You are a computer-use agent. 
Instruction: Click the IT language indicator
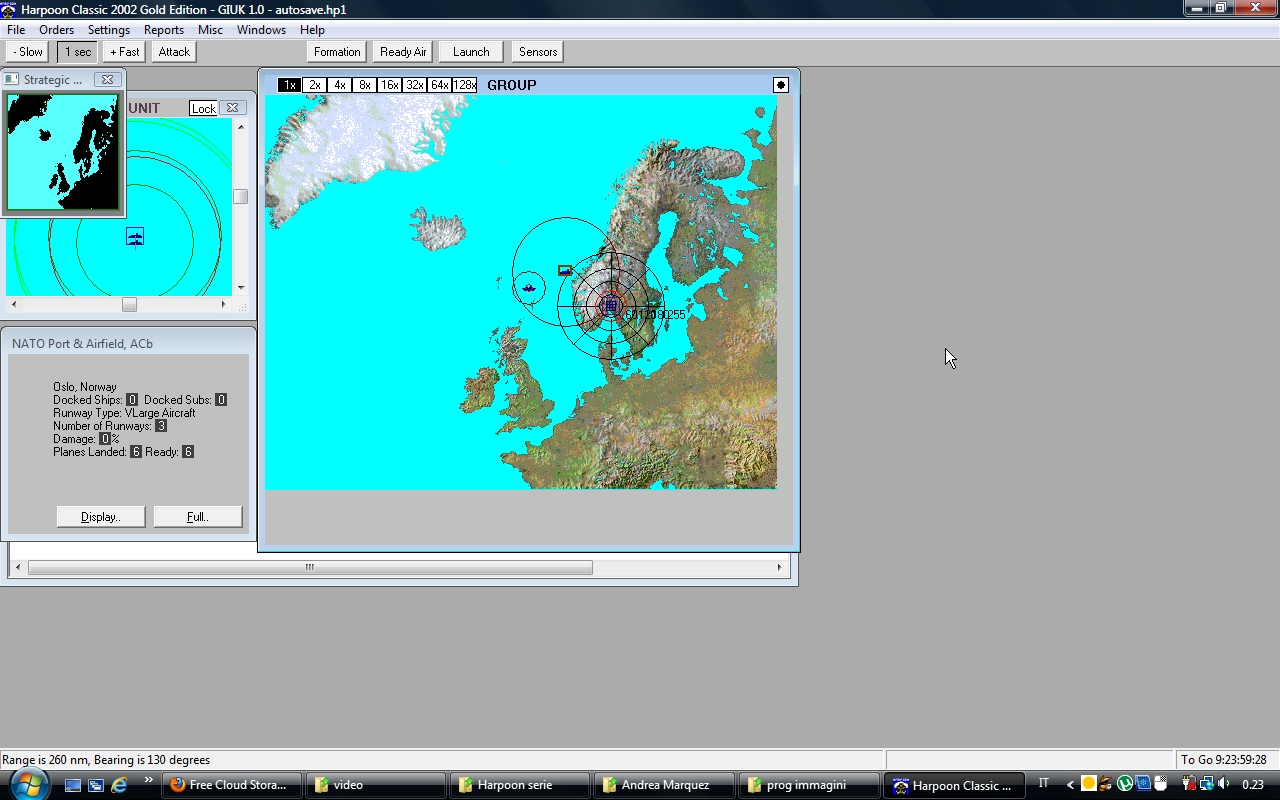pos(1043,783)
